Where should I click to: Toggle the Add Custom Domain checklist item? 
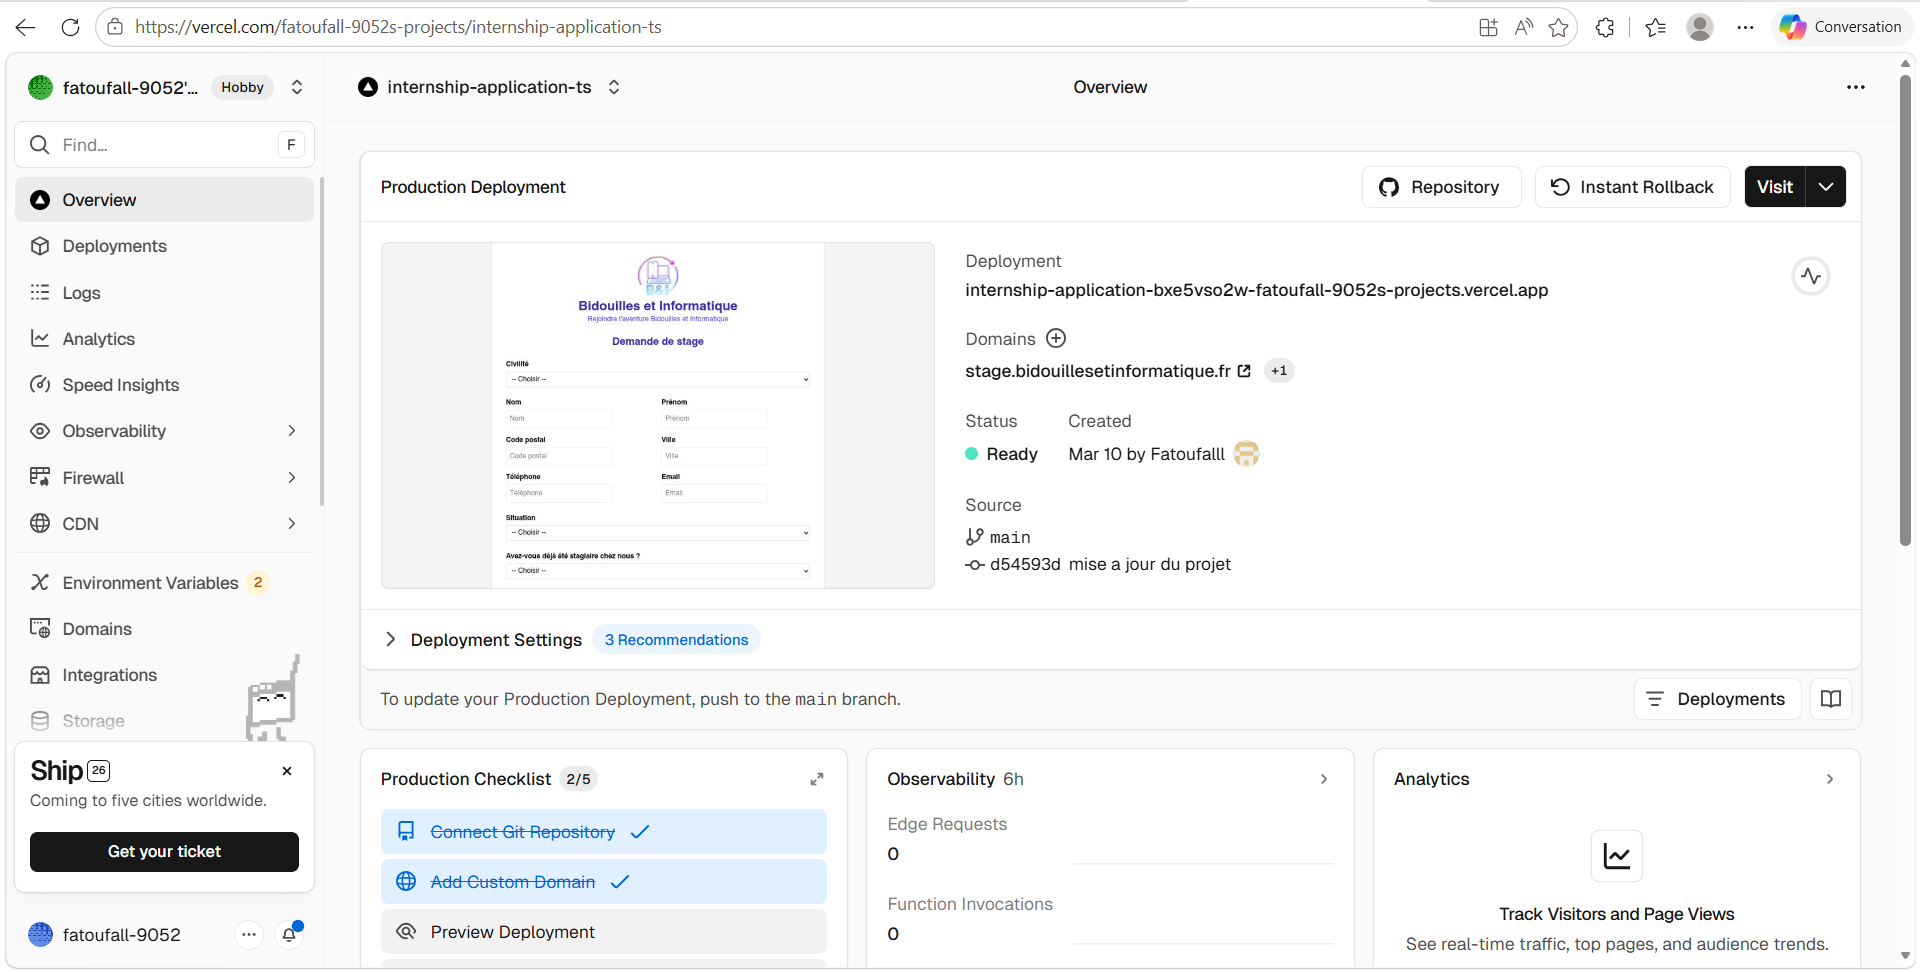[604, 882]
